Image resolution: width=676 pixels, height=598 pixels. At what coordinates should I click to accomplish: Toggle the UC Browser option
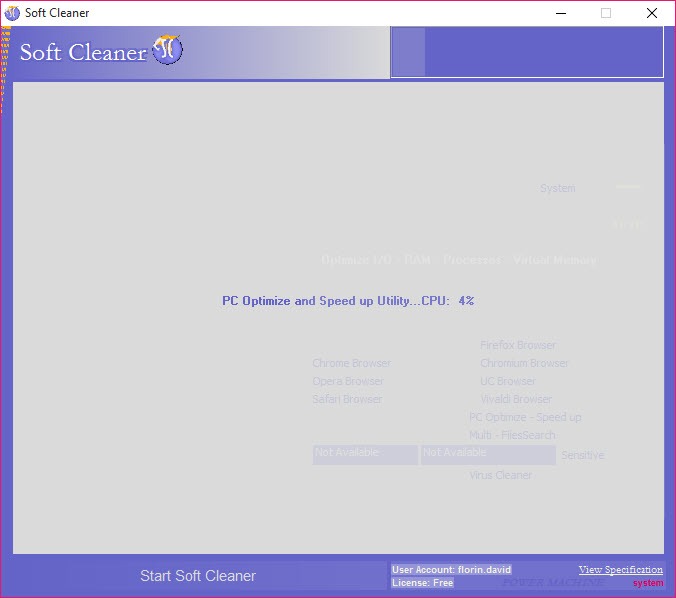pyautogui.click(x=507, y=382)
